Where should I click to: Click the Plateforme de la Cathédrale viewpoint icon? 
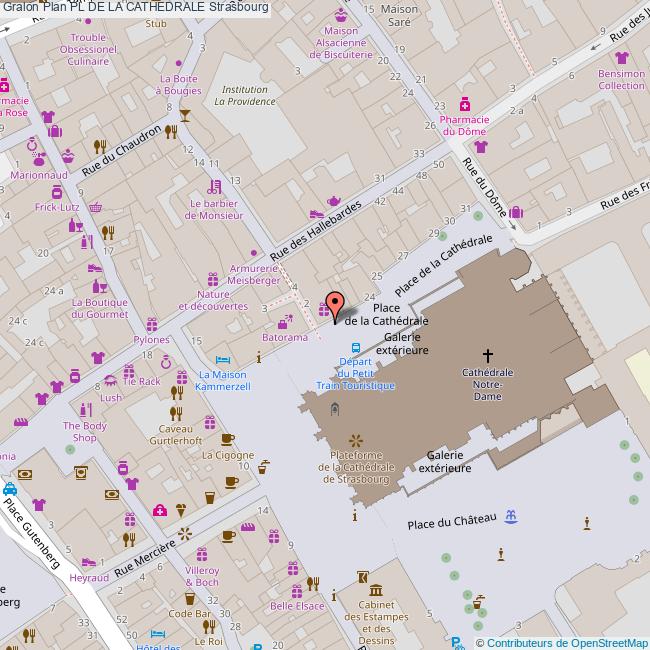pyautogui.click(x=355, y=440)
